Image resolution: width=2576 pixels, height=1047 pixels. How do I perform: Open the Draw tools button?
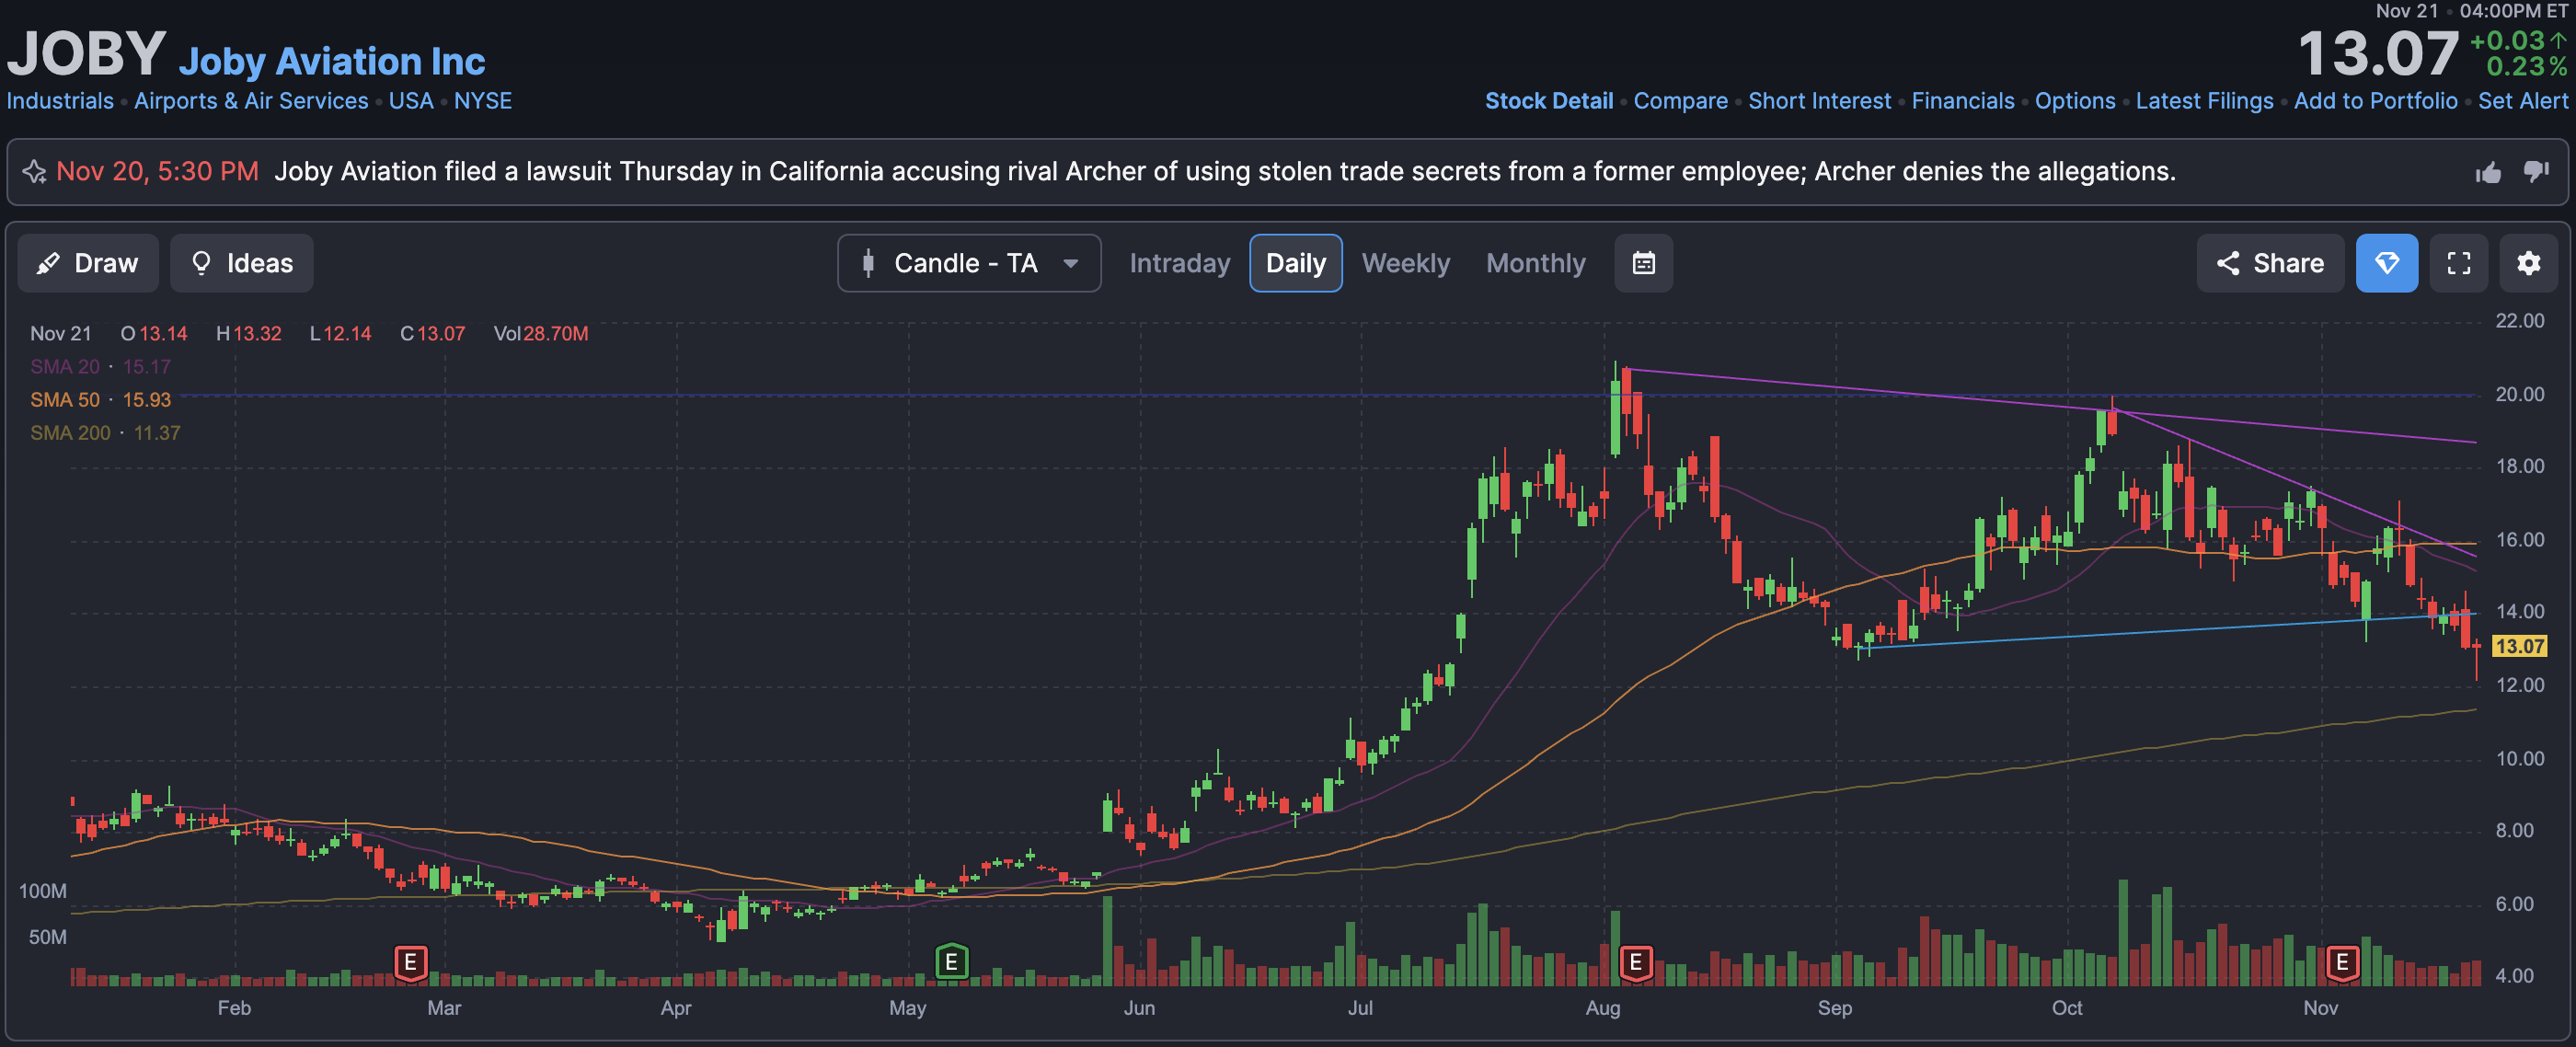88,263
